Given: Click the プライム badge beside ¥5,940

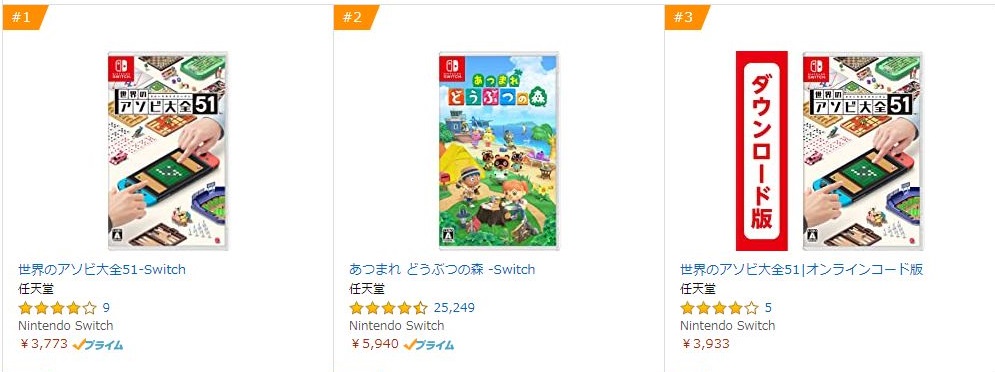Looking at the screenshot, I should [429, 345].
